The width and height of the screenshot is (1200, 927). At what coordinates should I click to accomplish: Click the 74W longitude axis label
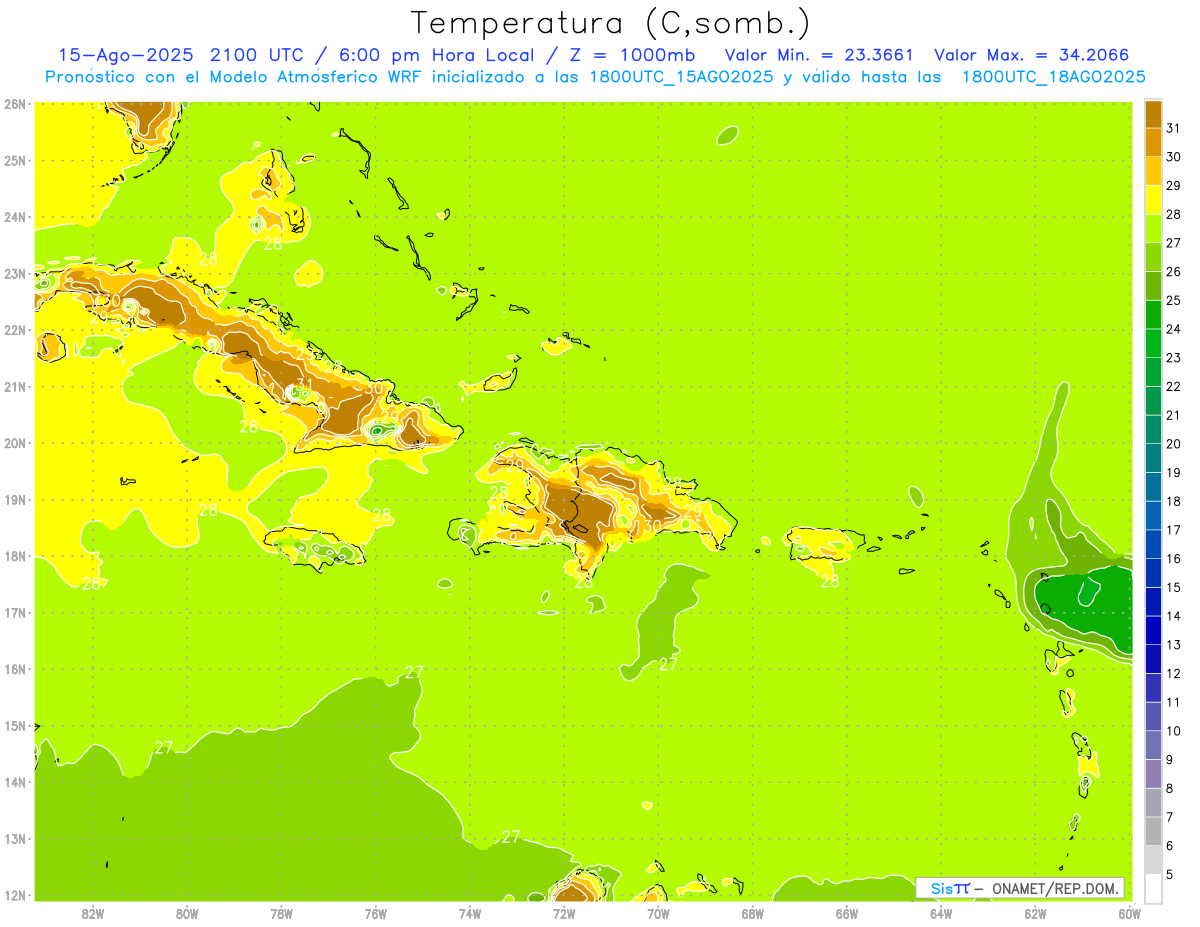coord(470,912)
